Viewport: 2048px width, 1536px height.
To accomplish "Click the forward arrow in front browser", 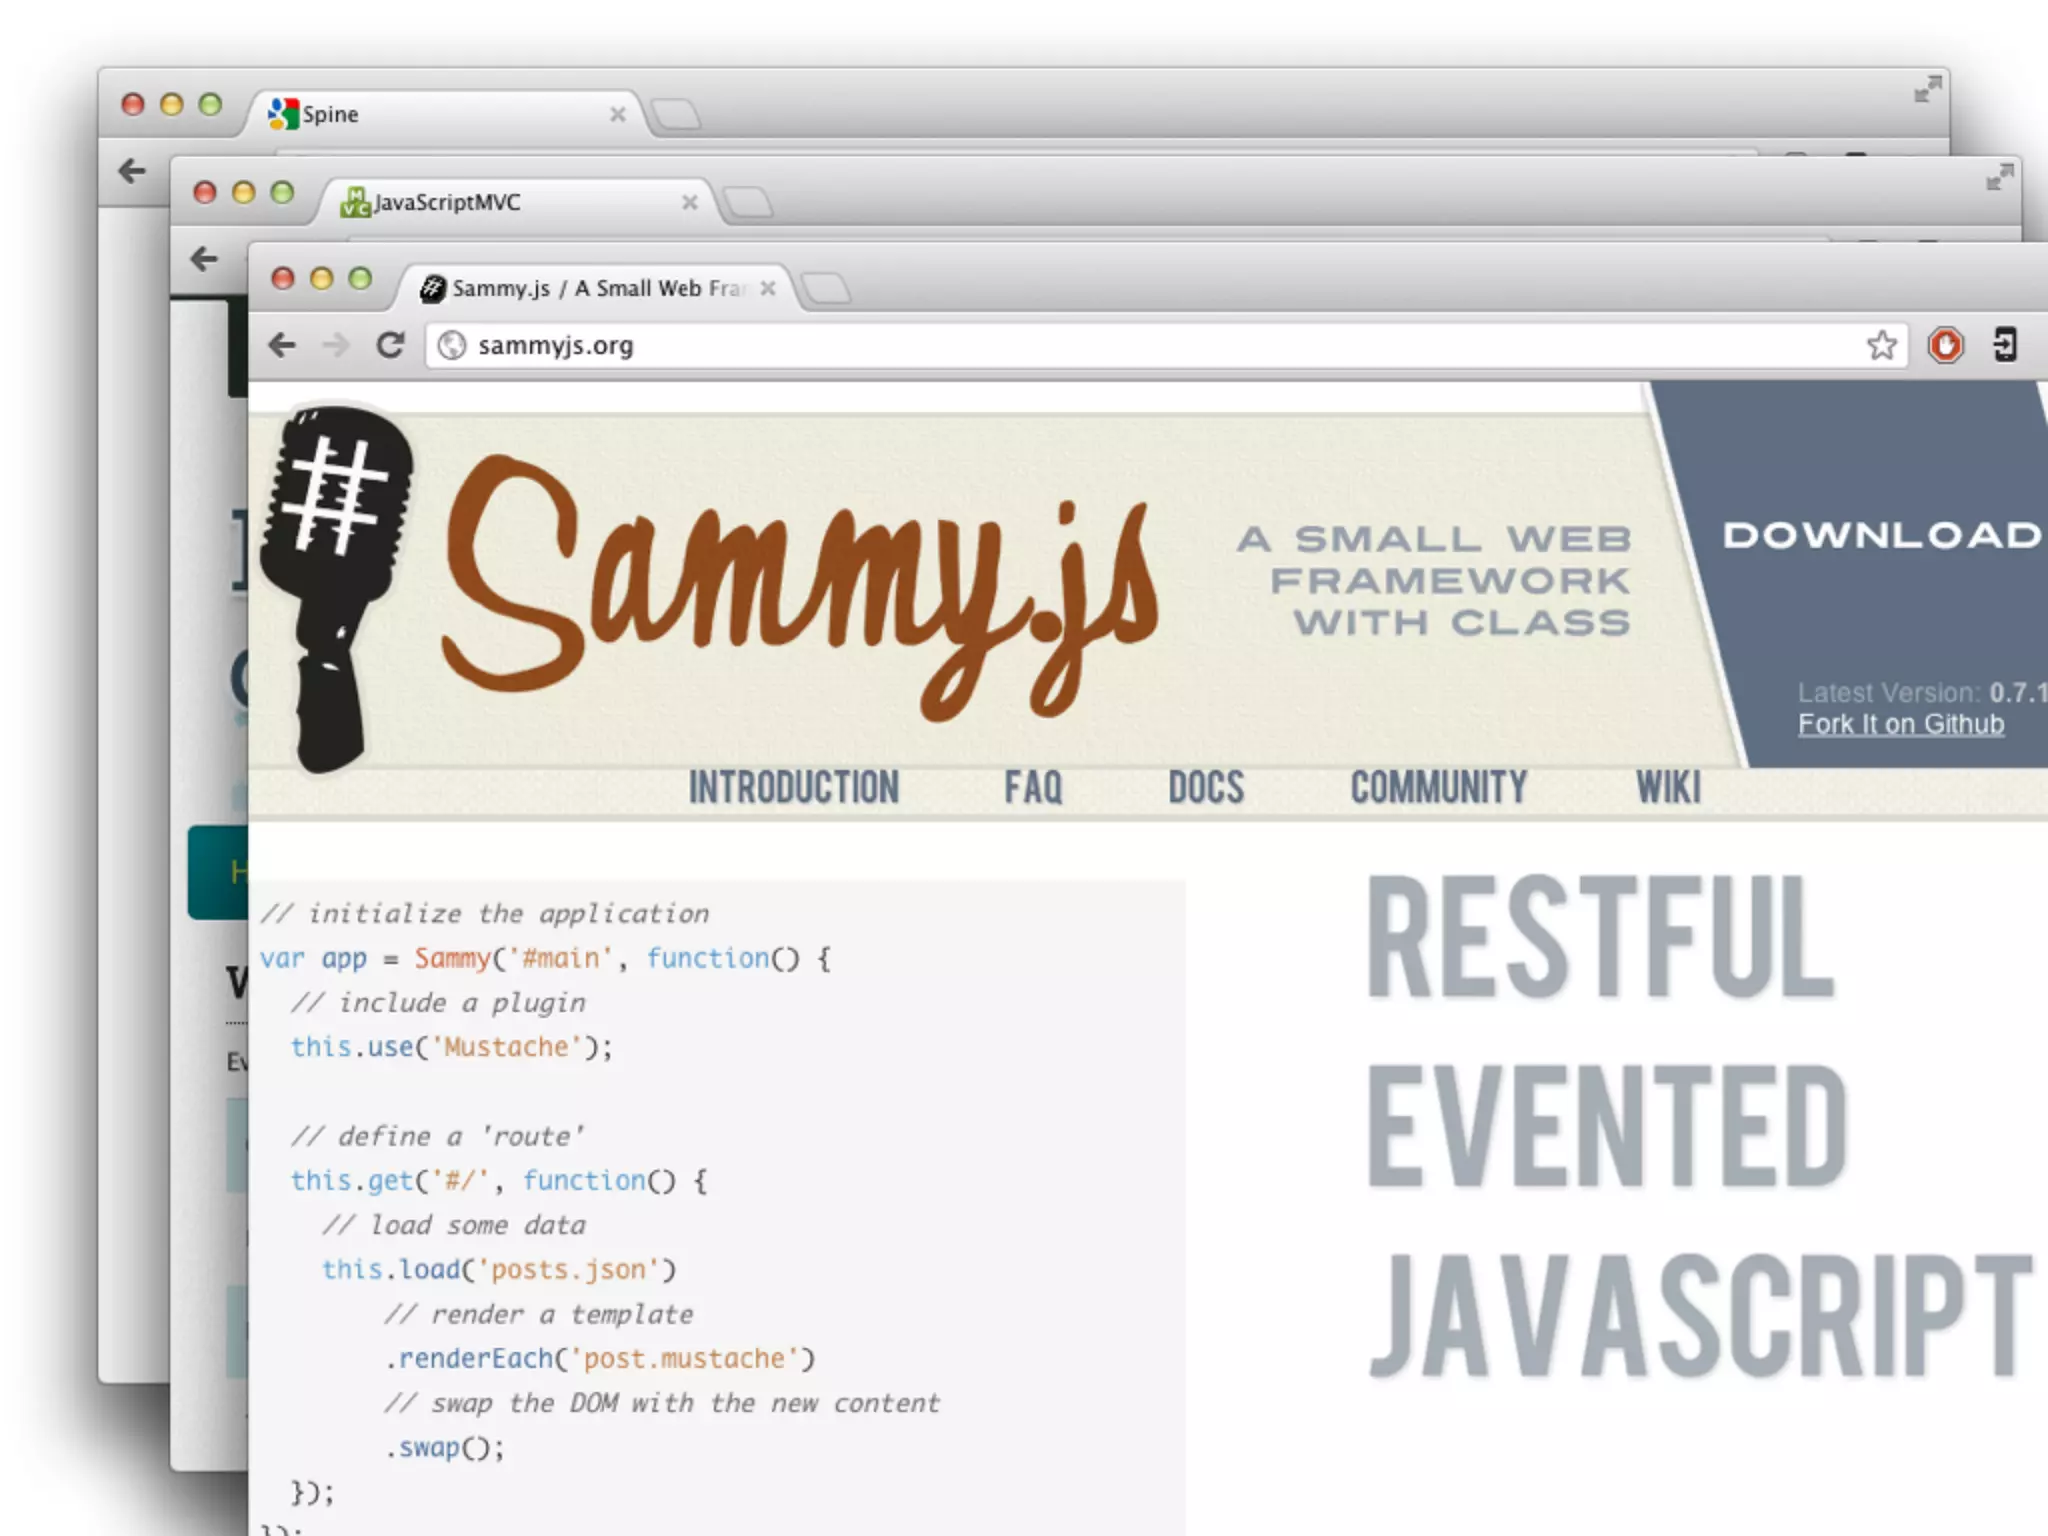I will click(336, 346).
